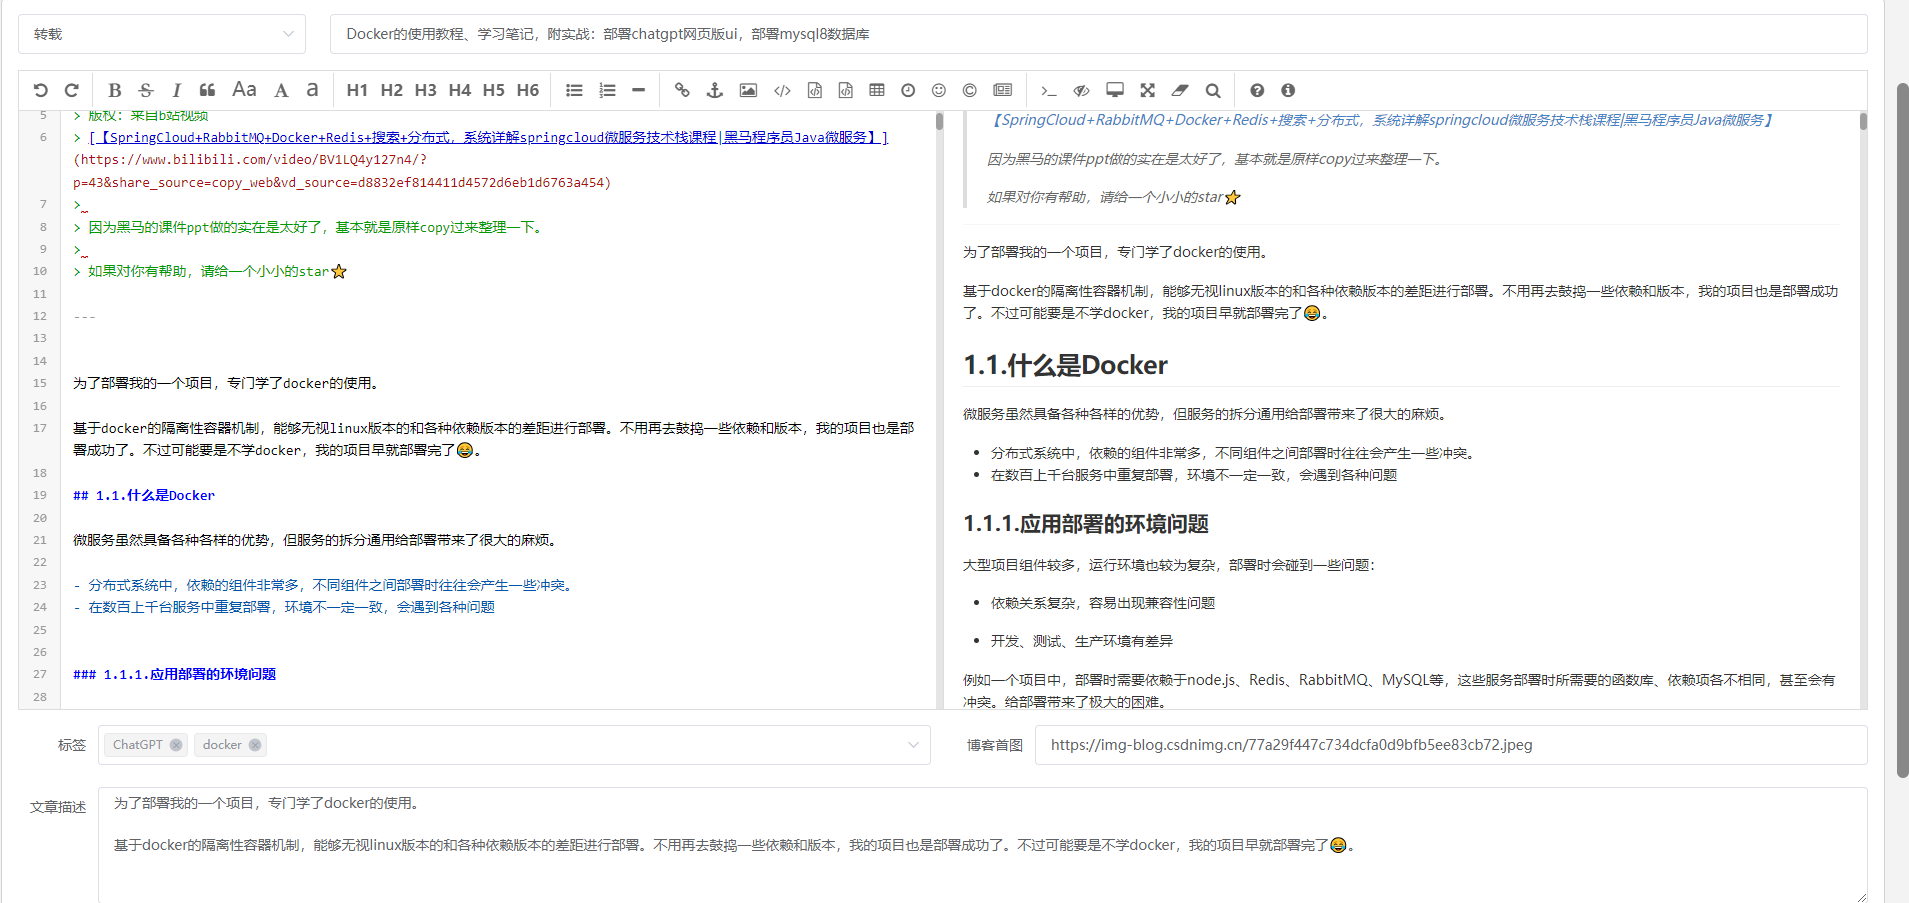Insert an image
This screenshot has width=1909, height=903.
point(748,90)
